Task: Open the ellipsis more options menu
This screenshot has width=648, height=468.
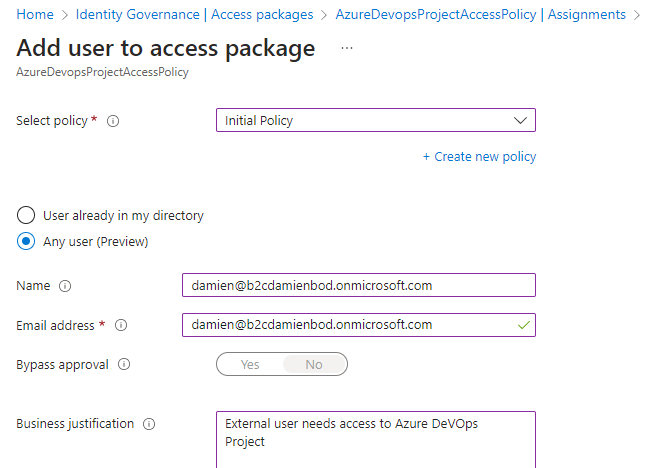Action: 347,48
